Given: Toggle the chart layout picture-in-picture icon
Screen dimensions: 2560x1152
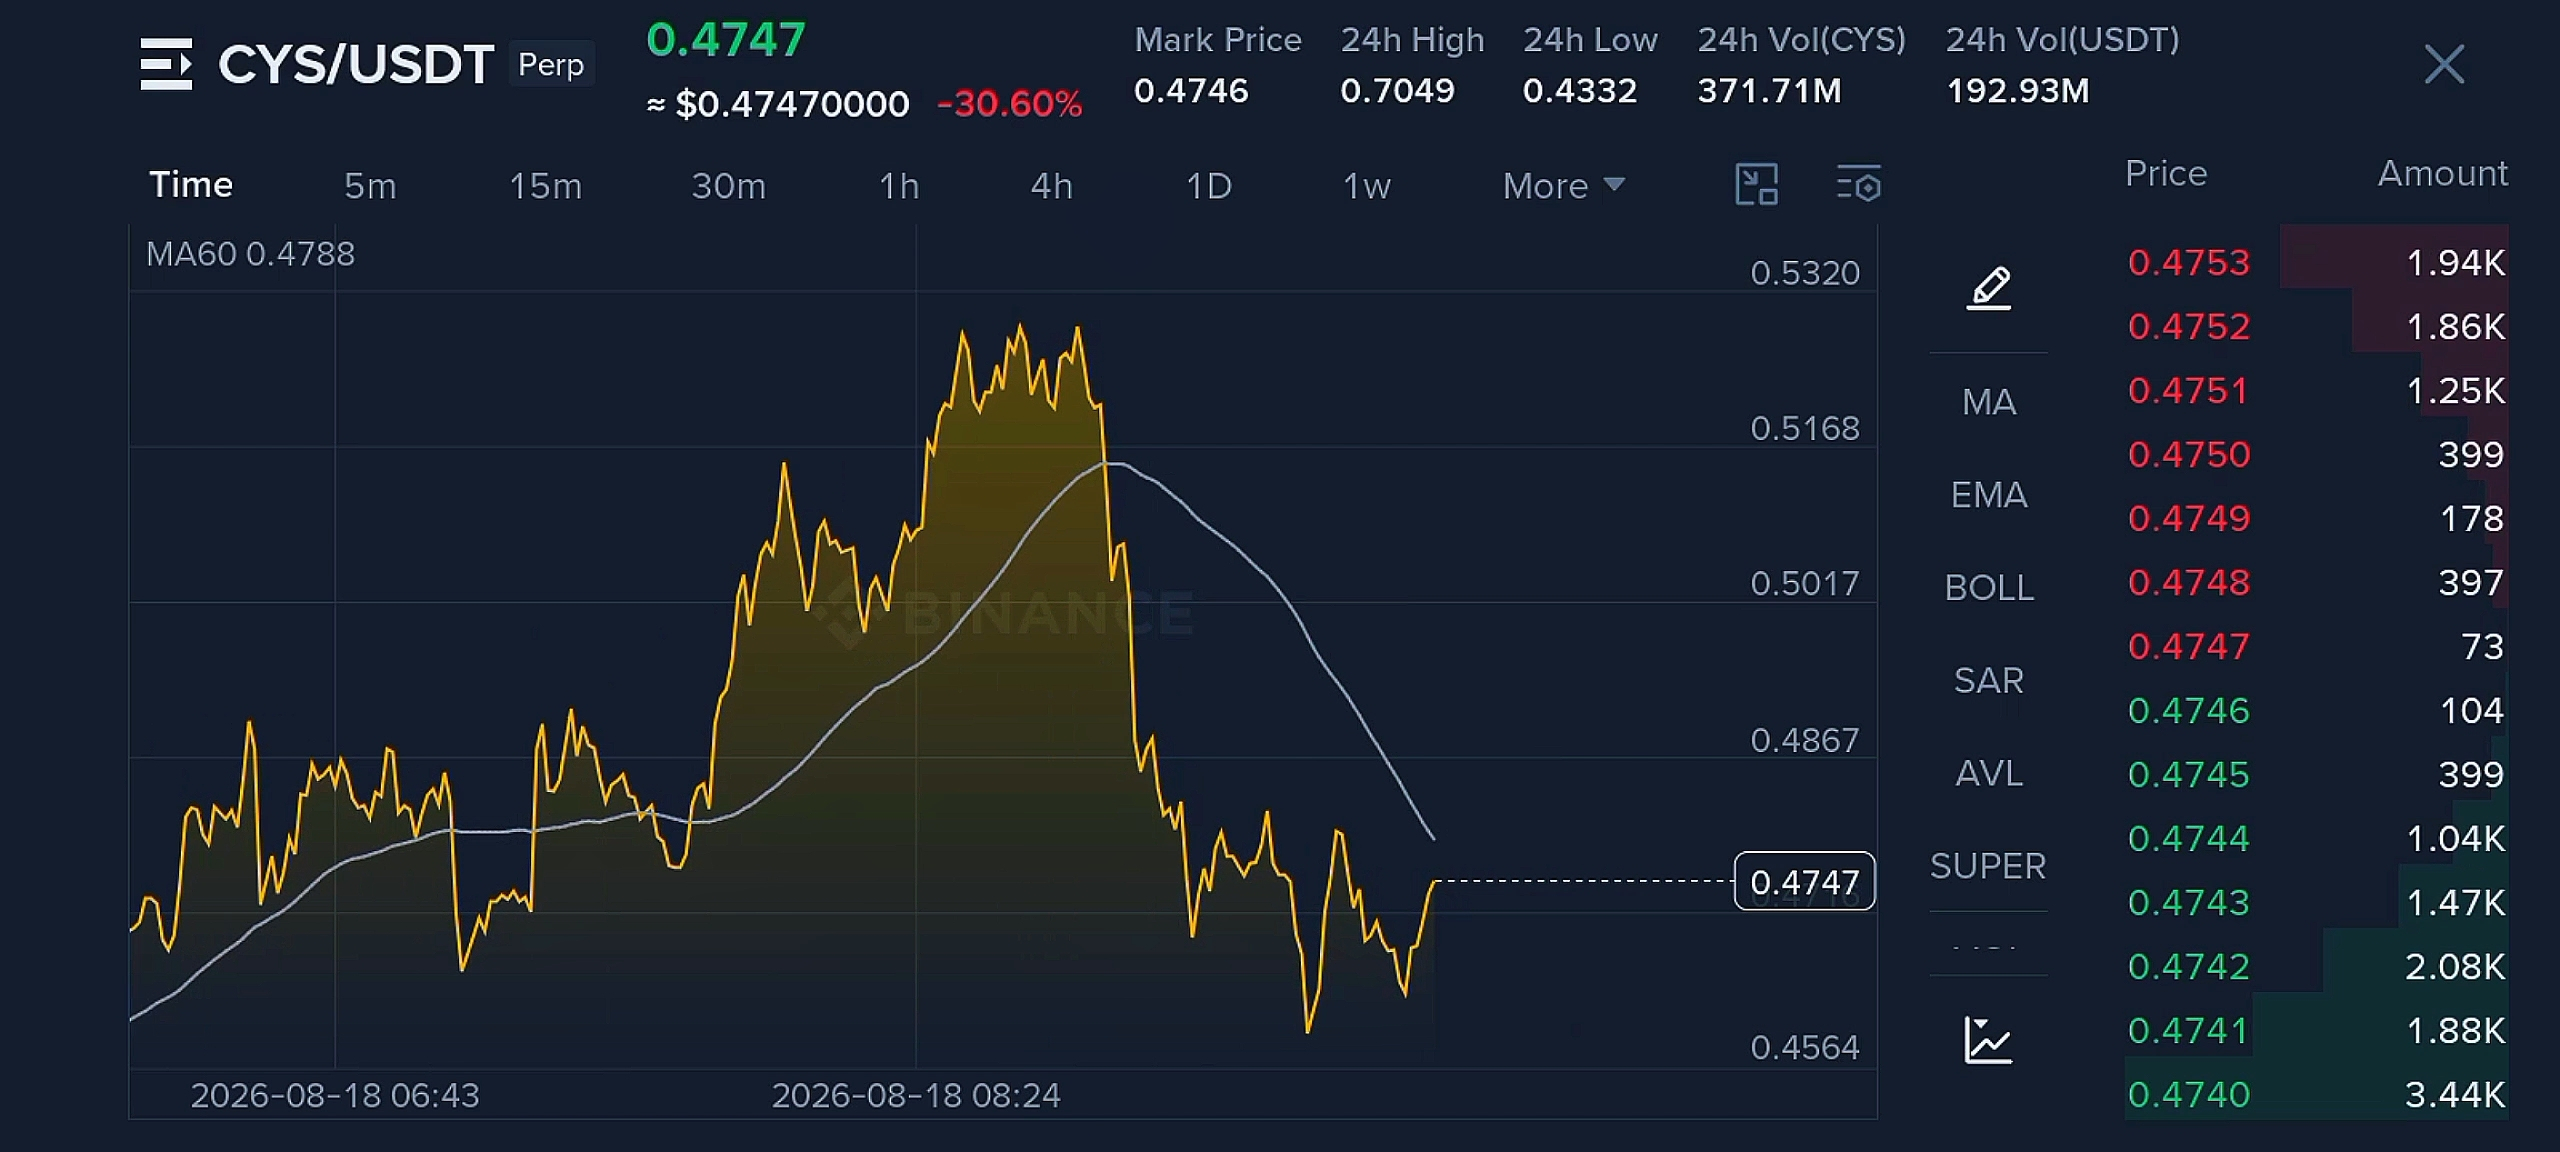Looking at the screenshot, I should [1756, 185].
